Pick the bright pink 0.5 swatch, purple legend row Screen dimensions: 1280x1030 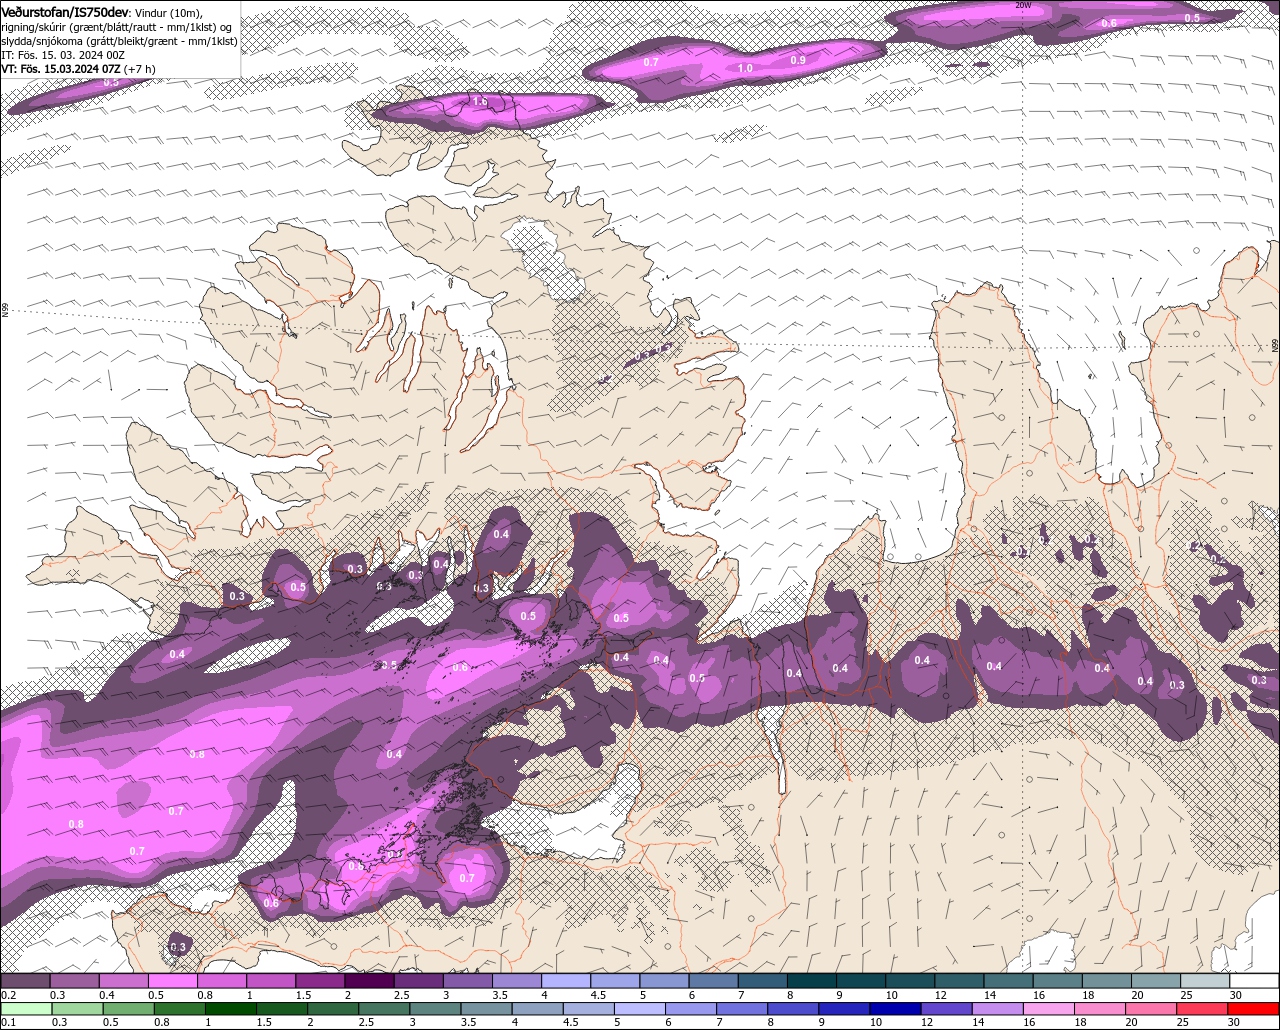point(172,981)
